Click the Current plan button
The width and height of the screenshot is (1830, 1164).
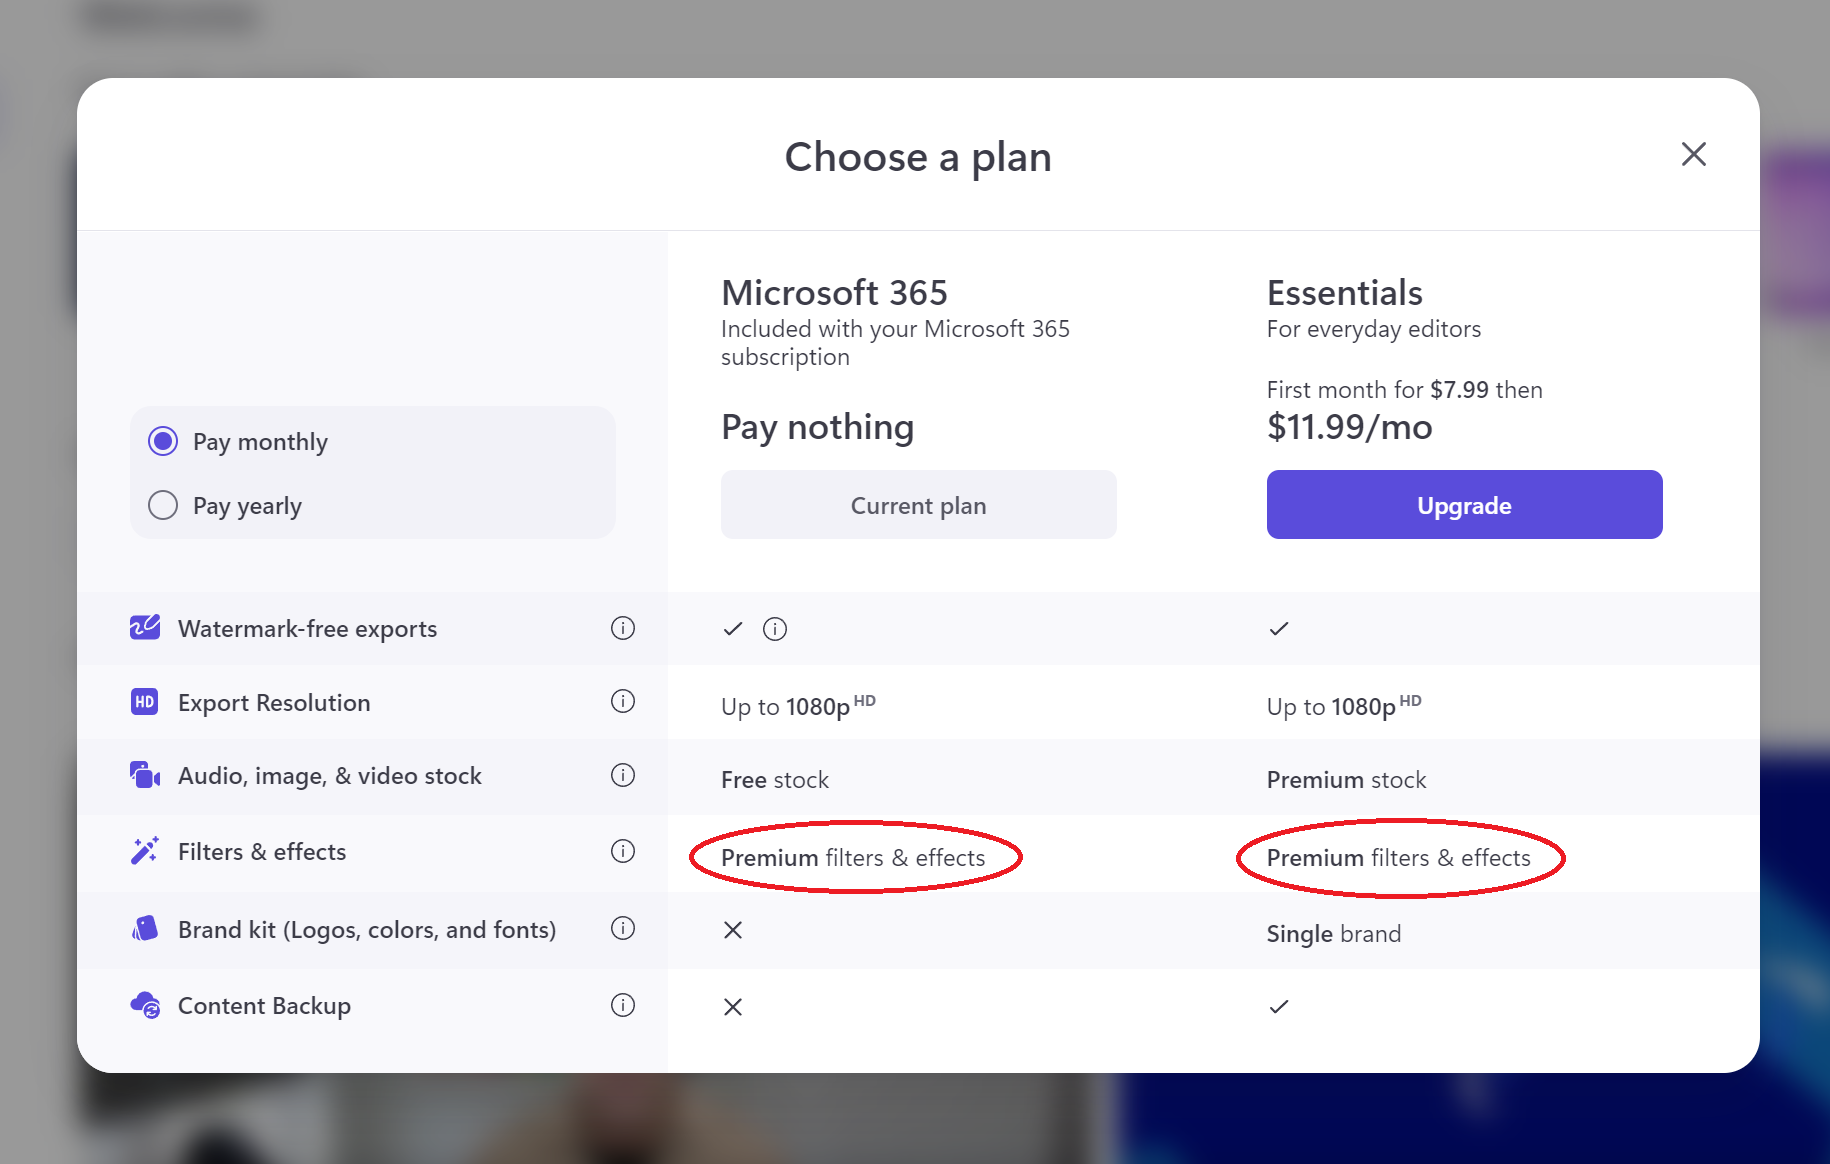(918, 505)
